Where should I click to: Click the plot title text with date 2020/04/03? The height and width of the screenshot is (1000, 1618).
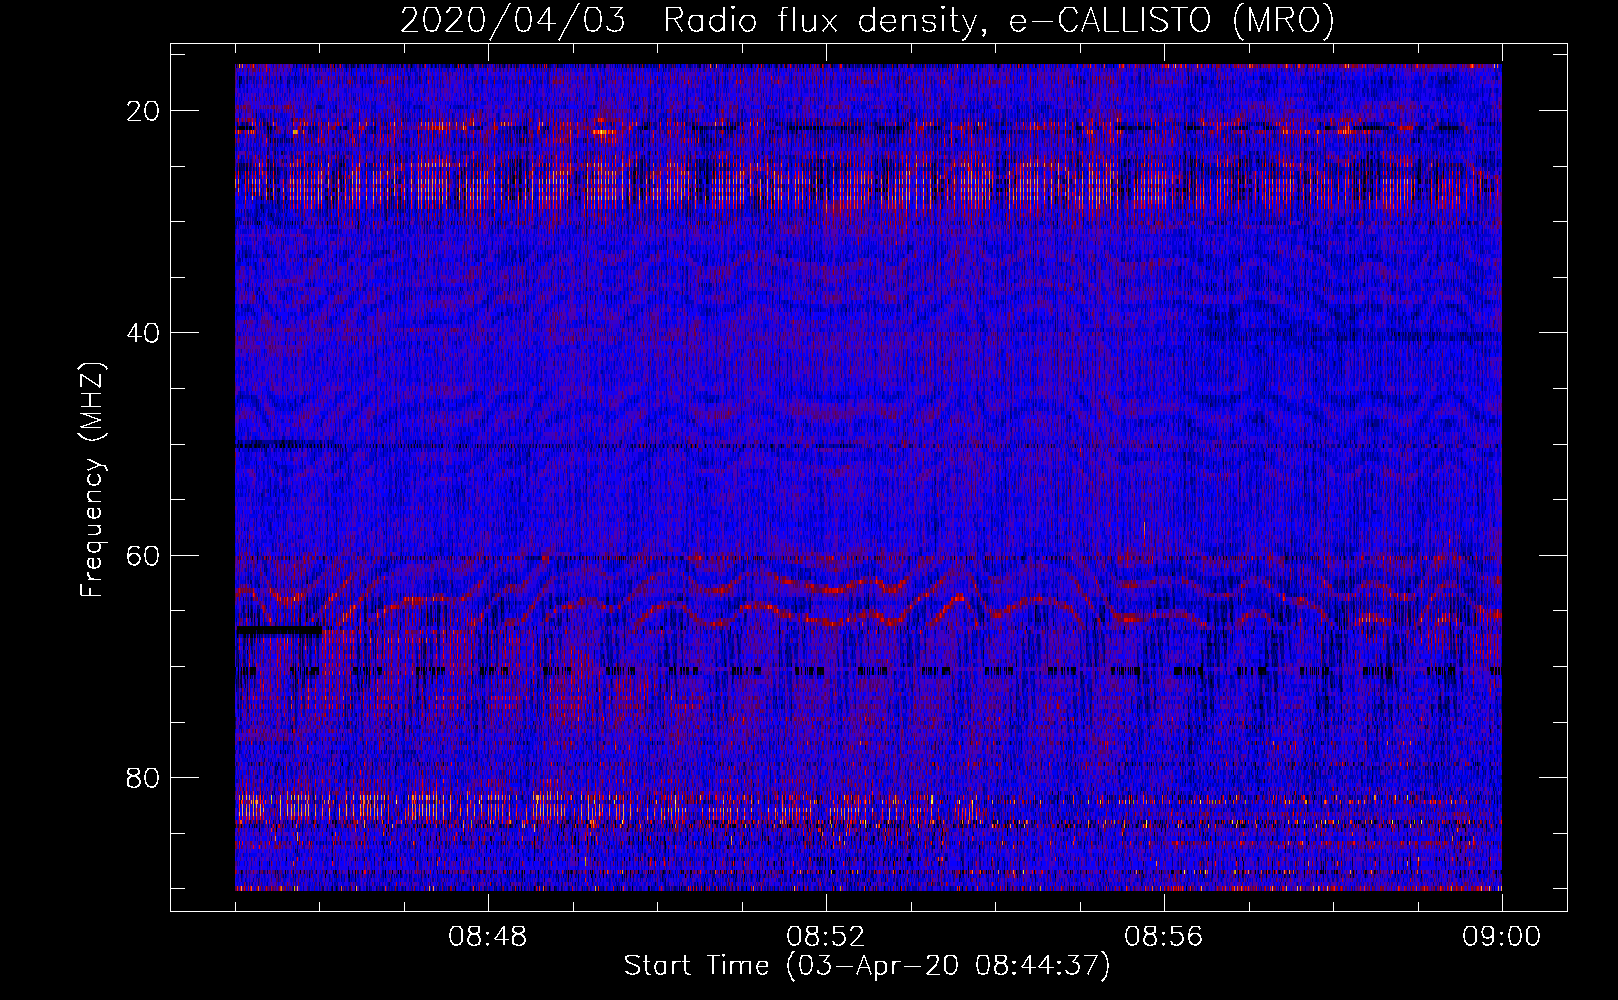point(867,20)
